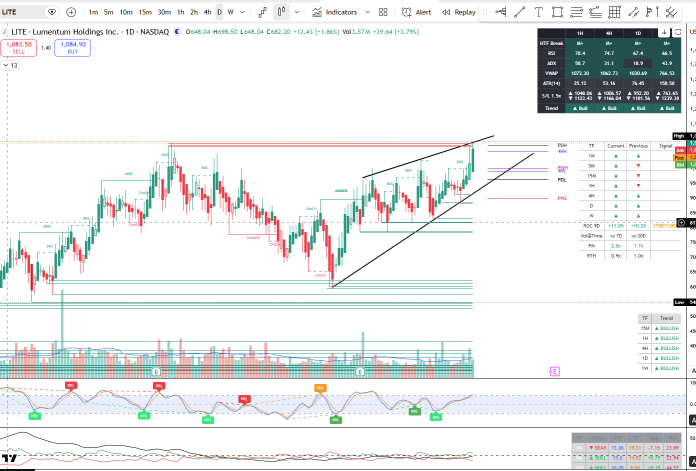Click the green Bid price label
This screenshot has height=471, width=696.
click(680, 165)
